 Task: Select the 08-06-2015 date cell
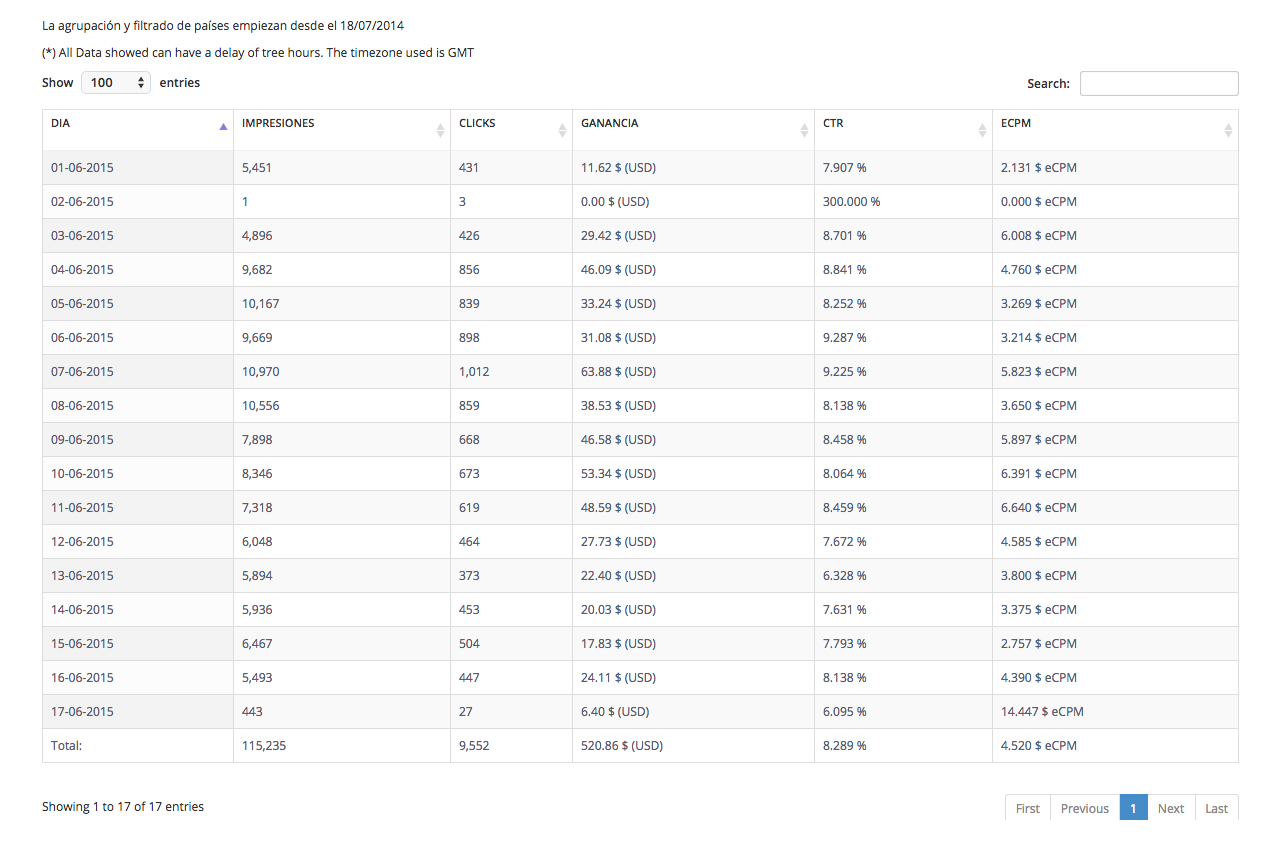pos(138,406)
